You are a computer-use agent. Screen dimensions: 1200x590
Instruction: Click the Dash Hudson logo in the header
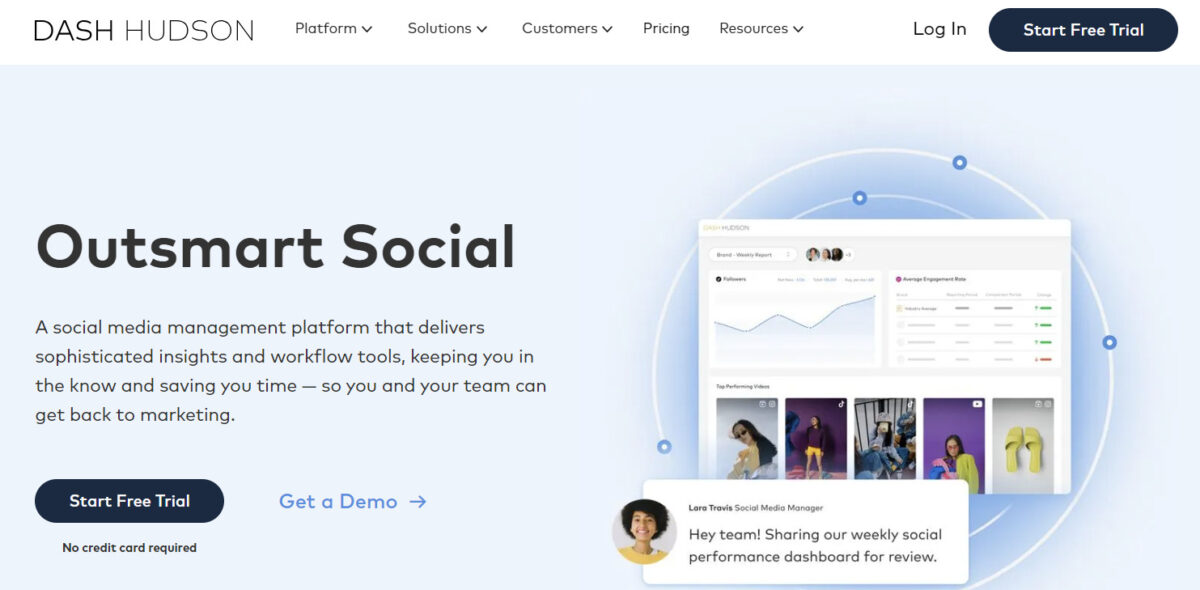point(144,30)
